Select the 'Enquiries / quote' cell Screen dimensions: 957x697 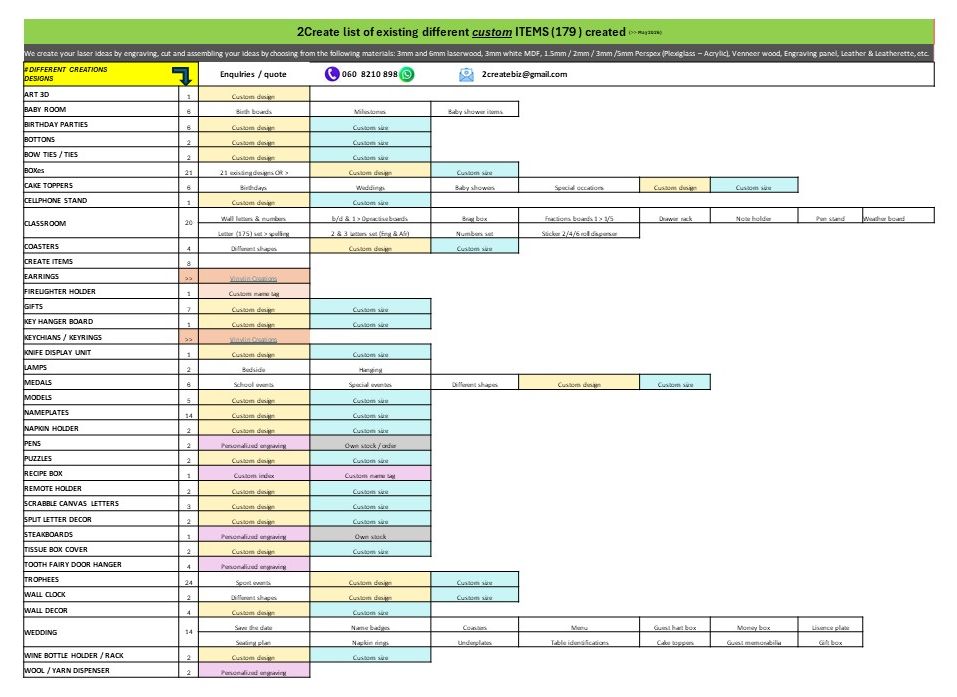pos(253,74)
